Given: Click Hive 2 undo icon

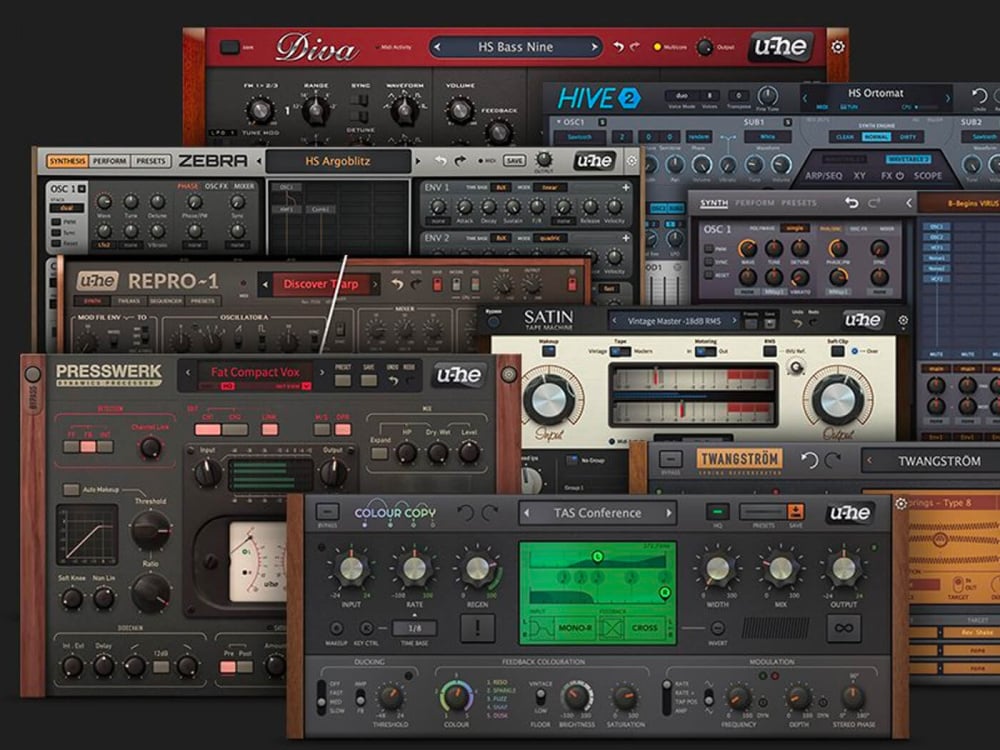Looking at the screenshot, I should 980,96.
